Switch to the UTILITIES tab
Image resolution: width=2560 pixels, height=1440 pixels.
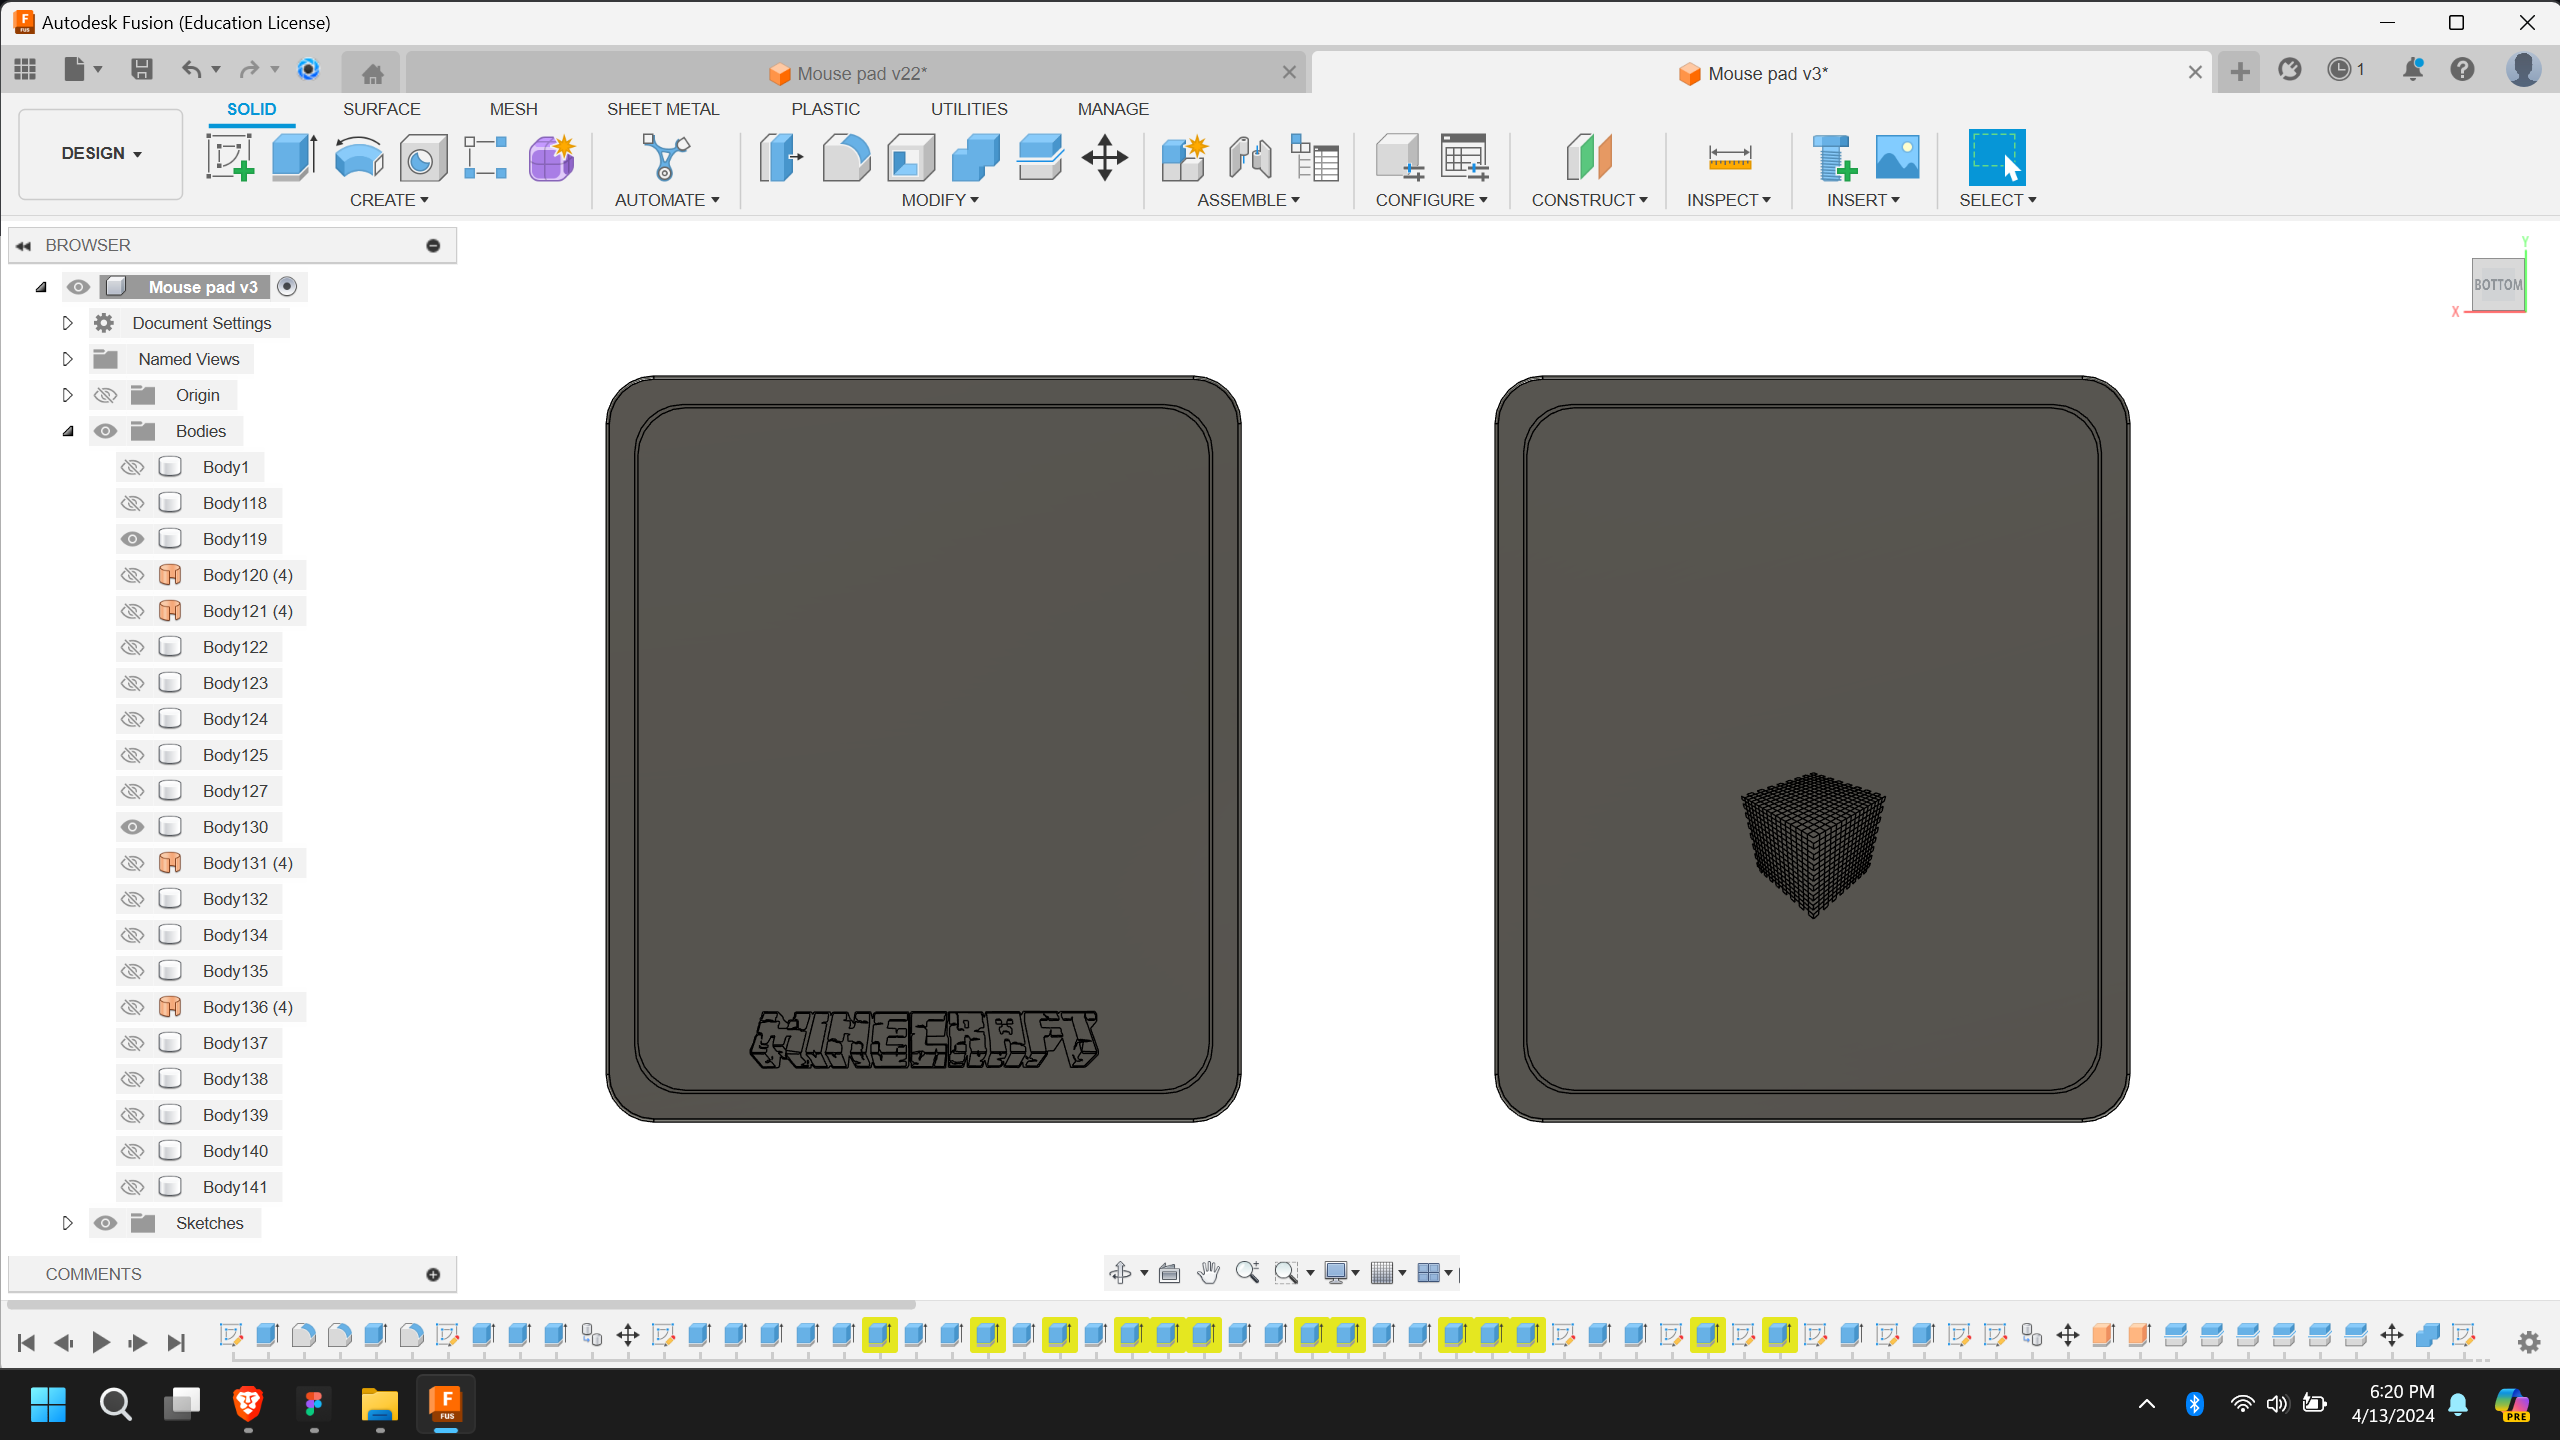(969, 109)
